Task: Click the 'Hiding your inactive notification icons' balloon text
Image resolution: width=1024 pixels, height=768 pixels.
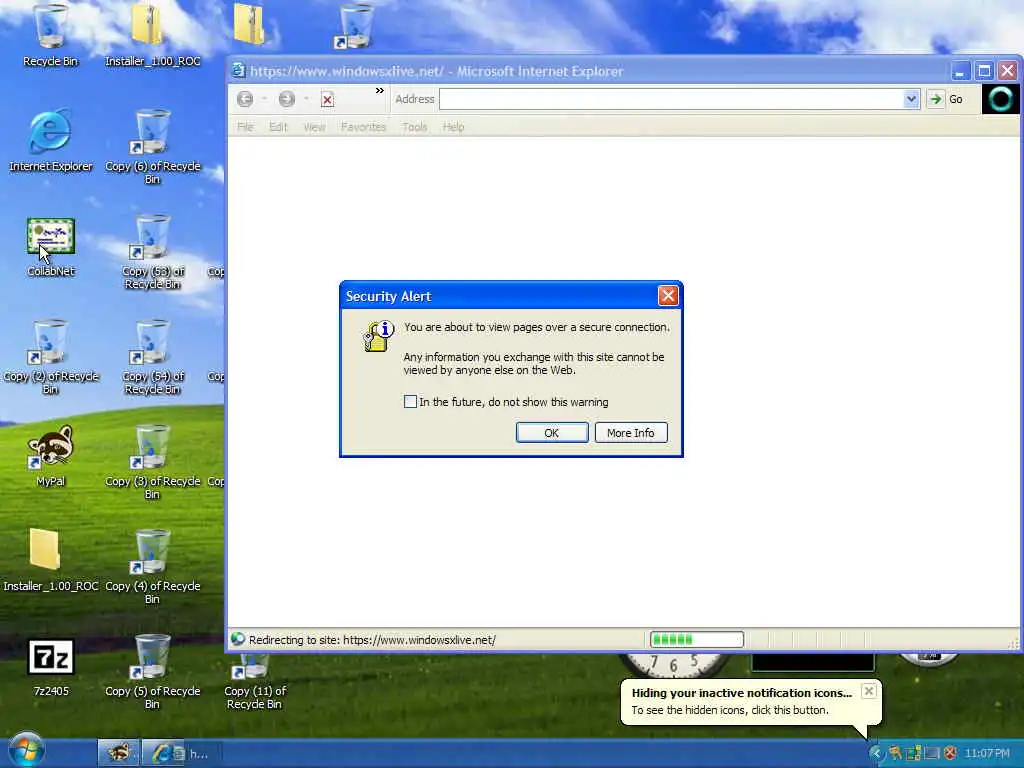Action: [742, 693]
